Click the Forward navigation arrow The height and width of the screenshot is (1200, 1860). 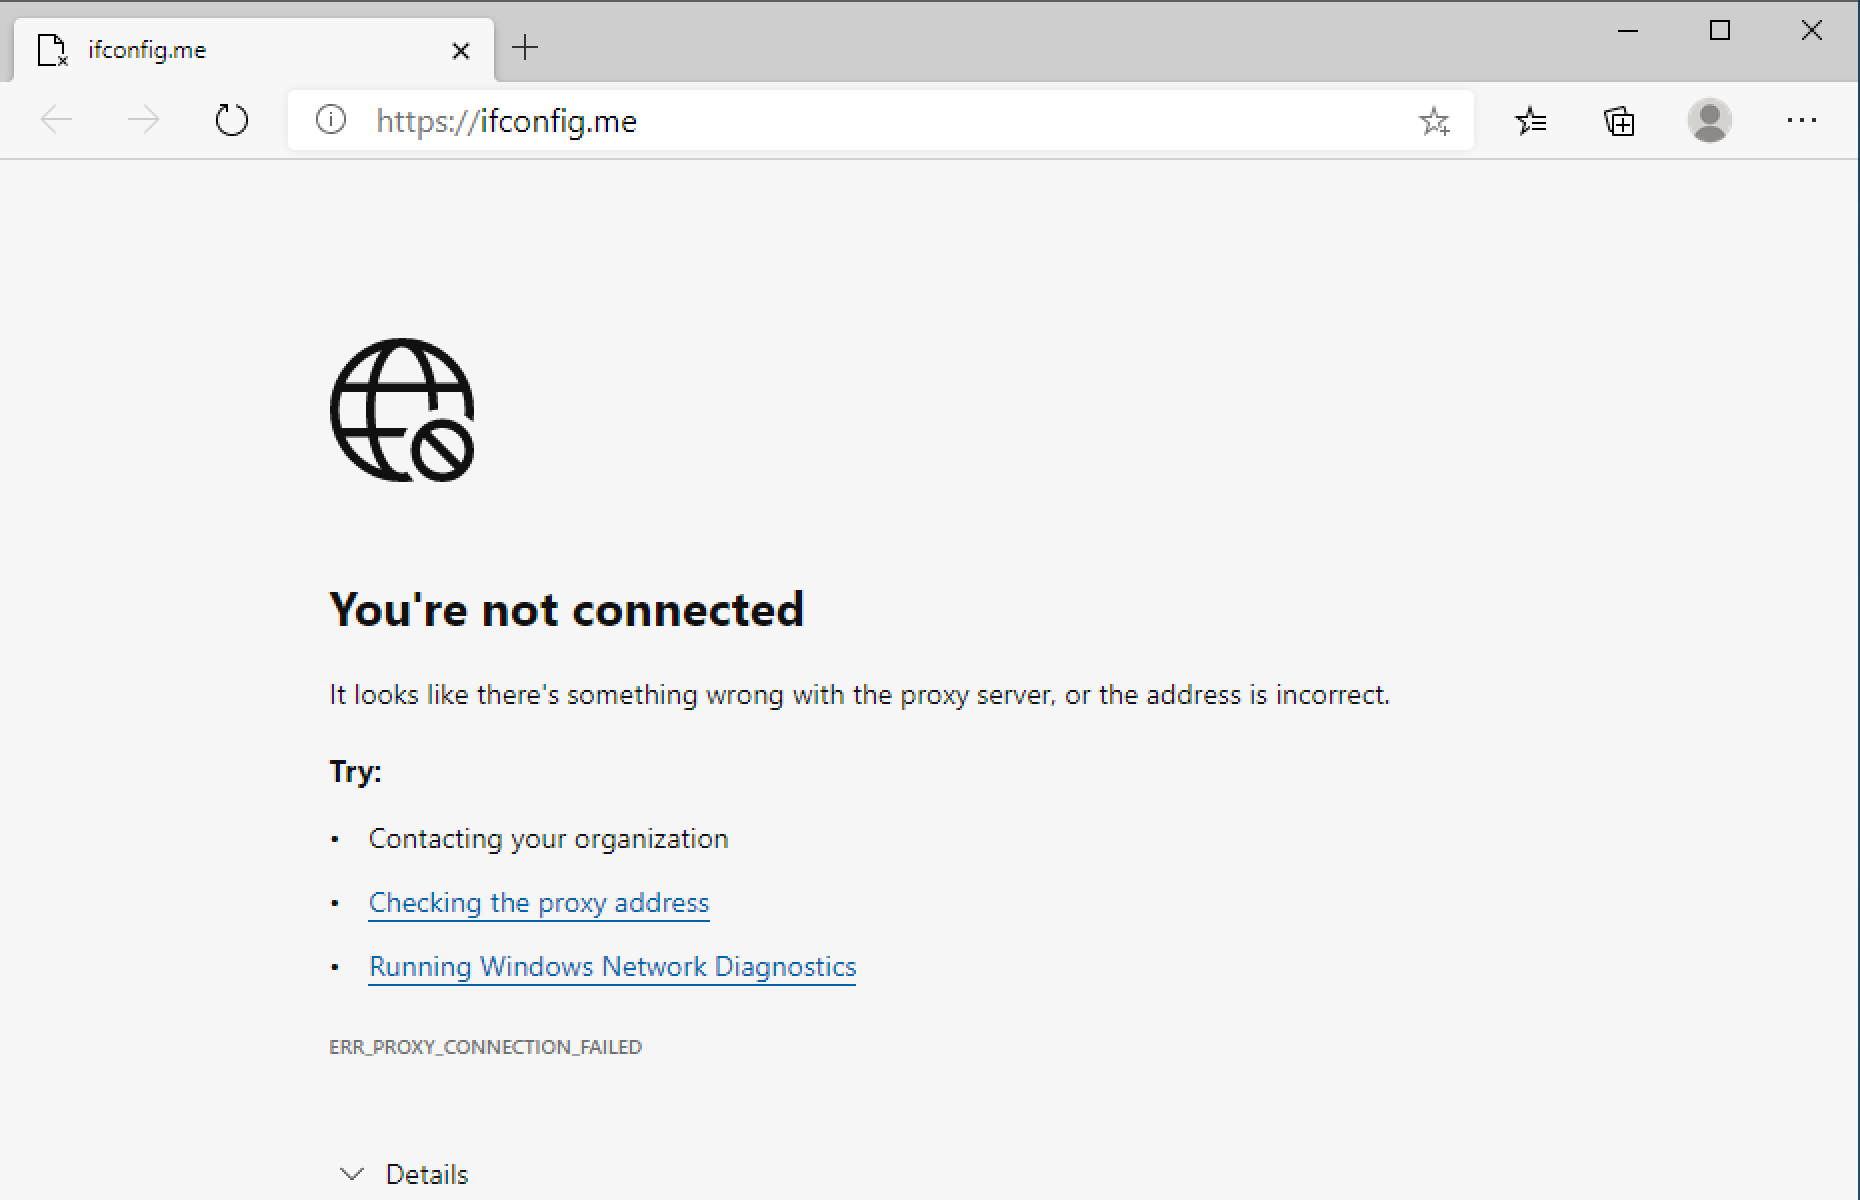coord(144,120)
